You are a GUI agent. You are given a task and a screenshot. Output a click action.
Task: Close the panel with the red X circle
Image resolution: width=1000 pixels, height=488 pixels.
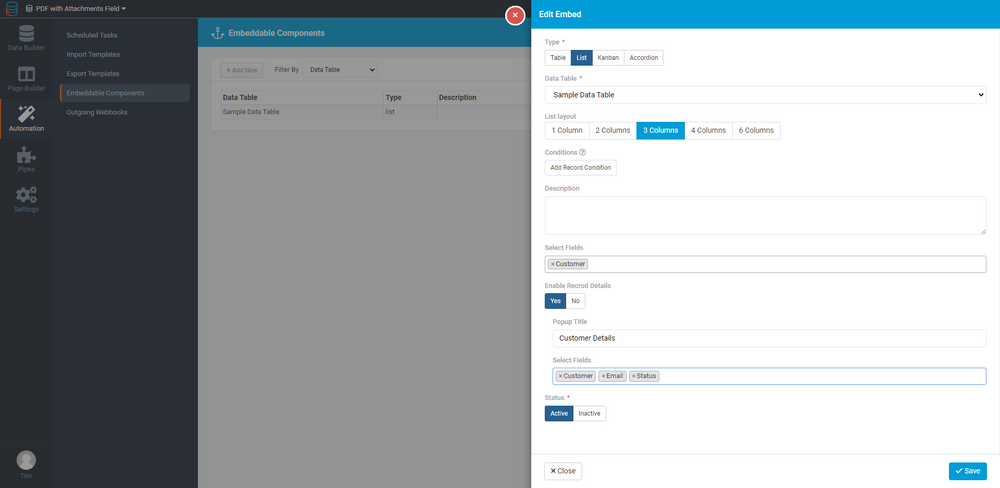point(515,15)
